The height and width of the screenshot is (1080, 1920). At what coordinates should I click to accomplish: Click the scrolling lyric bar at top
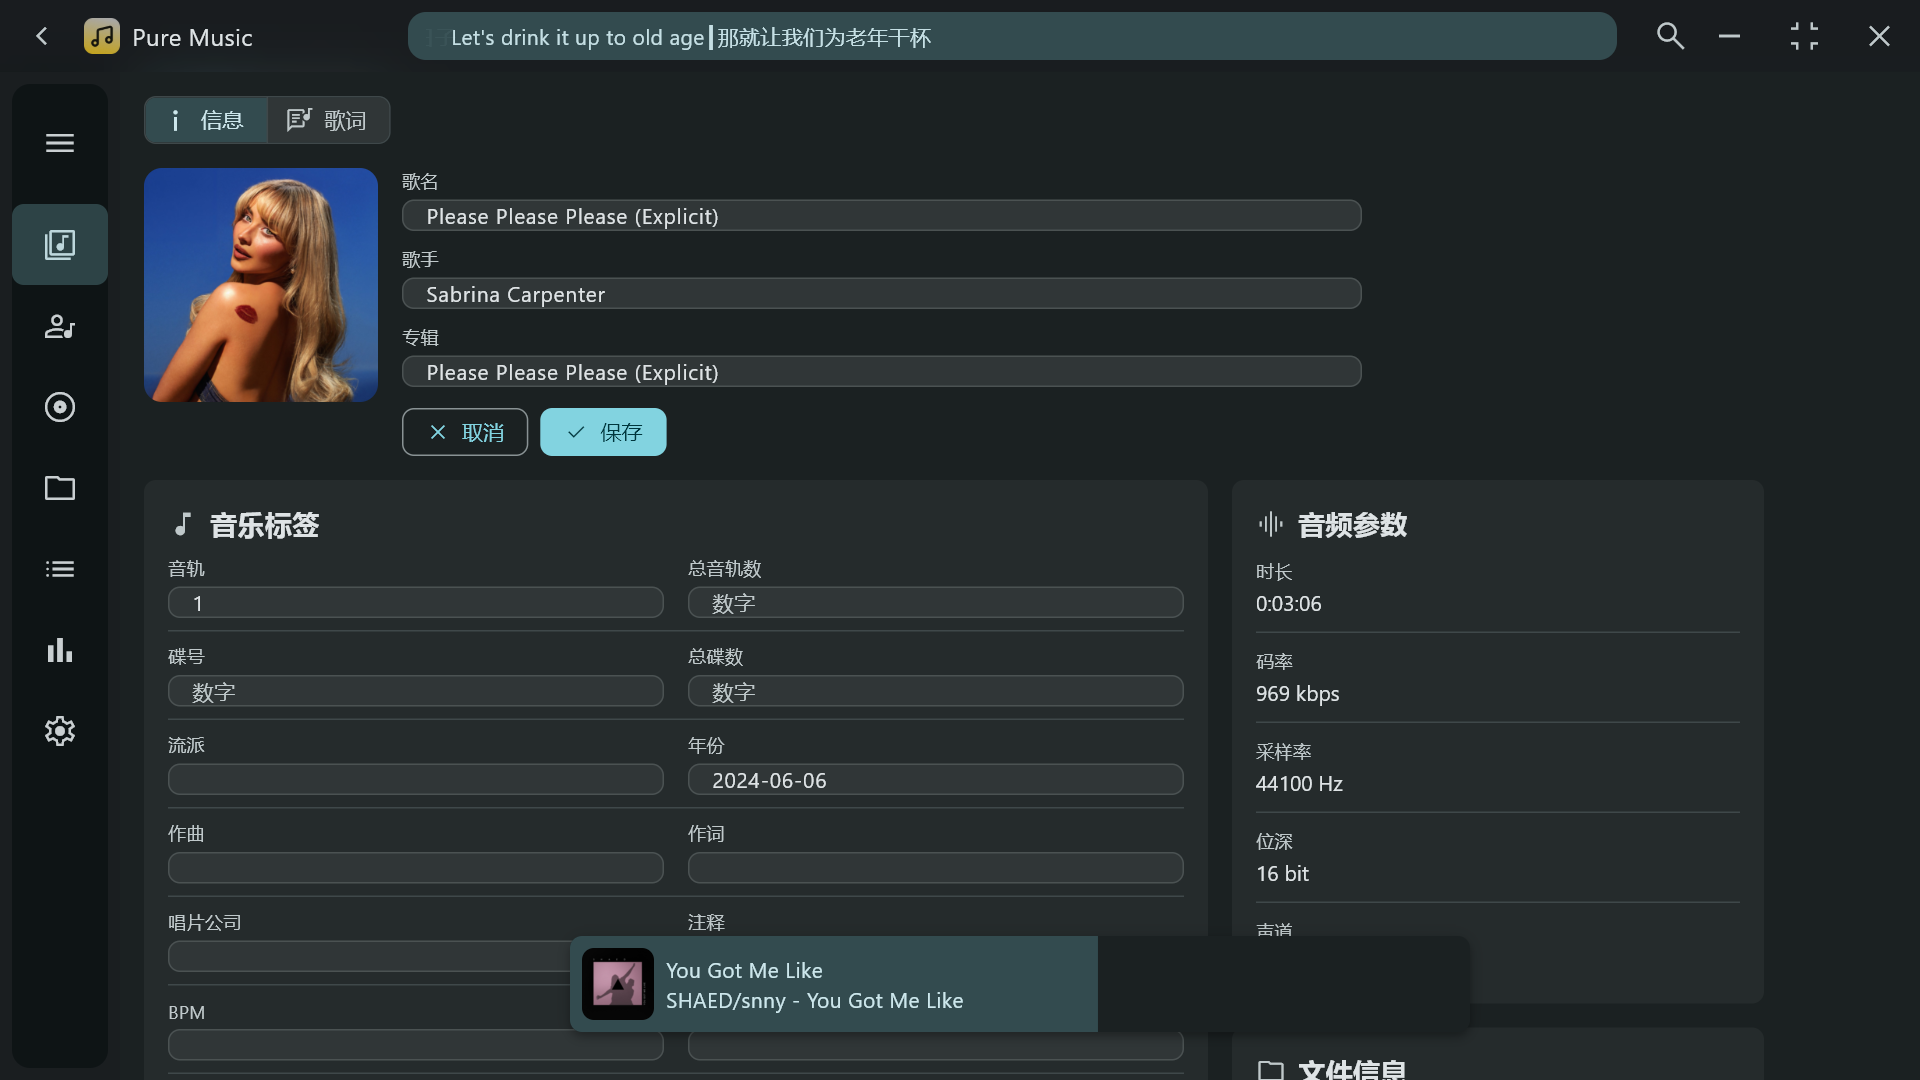(x=1012, y=37)
